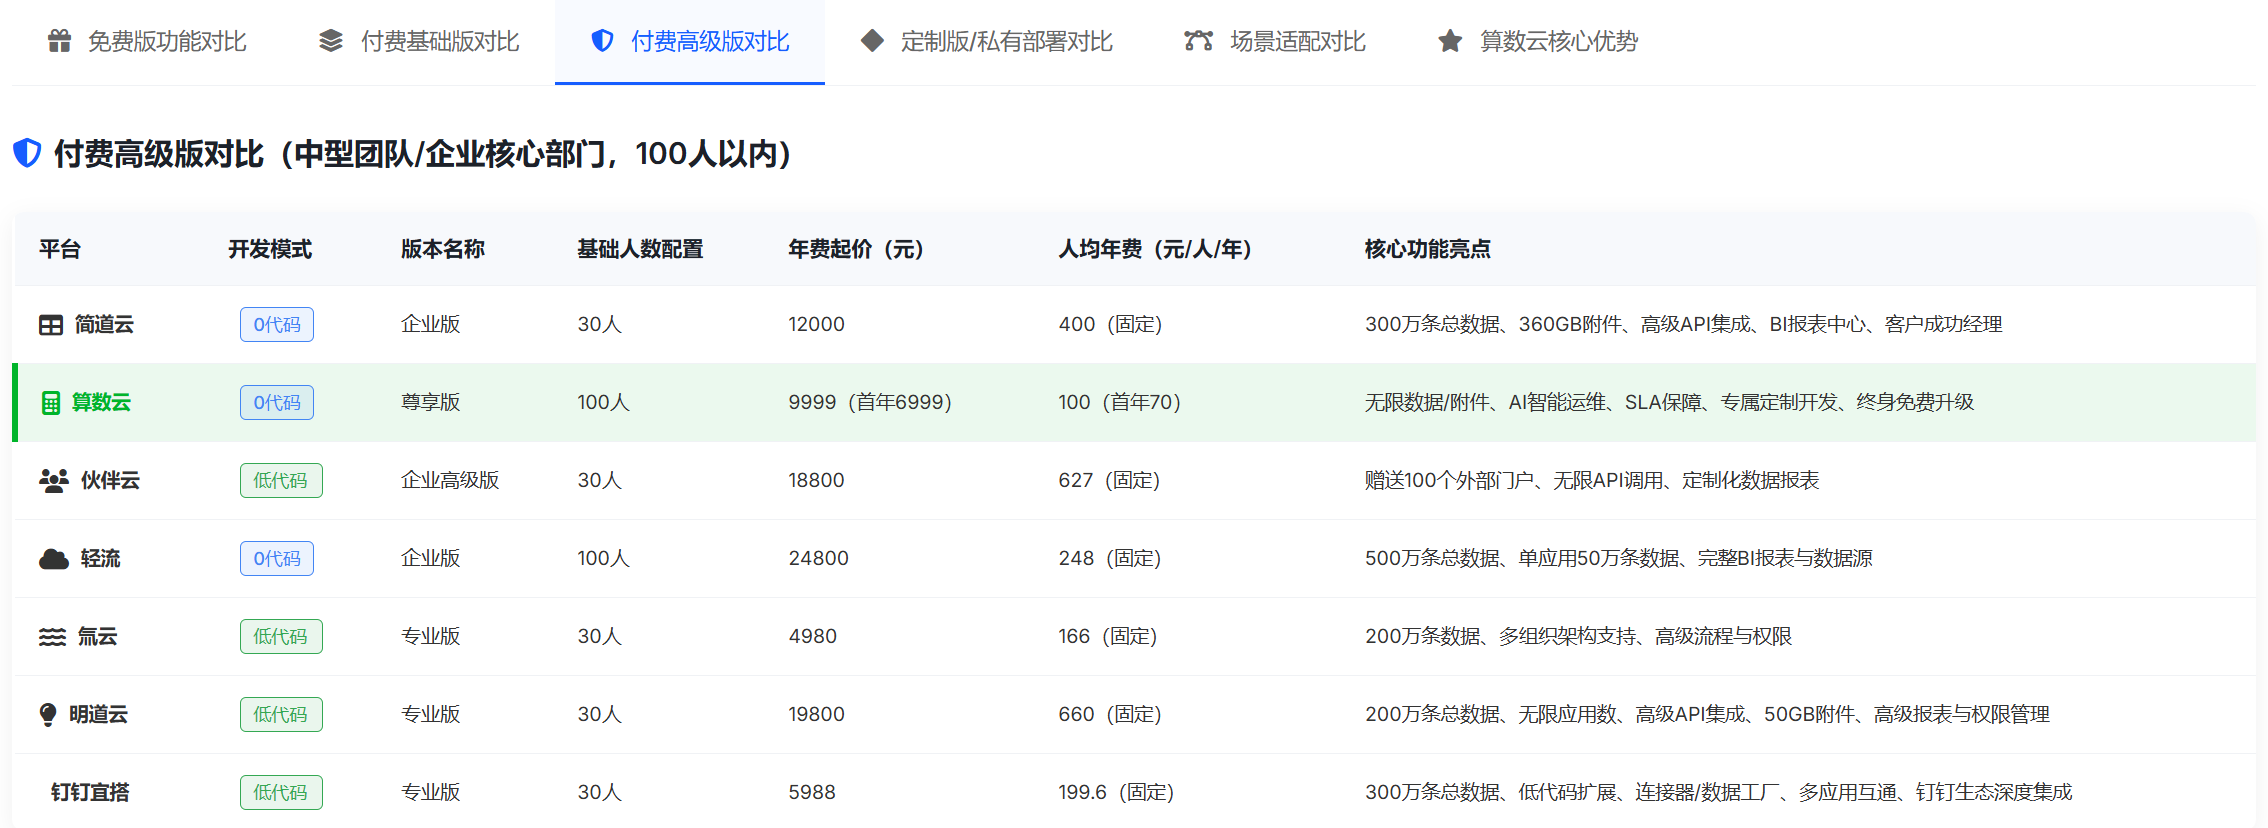Screen dimensions: 2268x828
Task: Click the table icon beside 简道云
Action: pyautogui.click(x=51, y=325)
